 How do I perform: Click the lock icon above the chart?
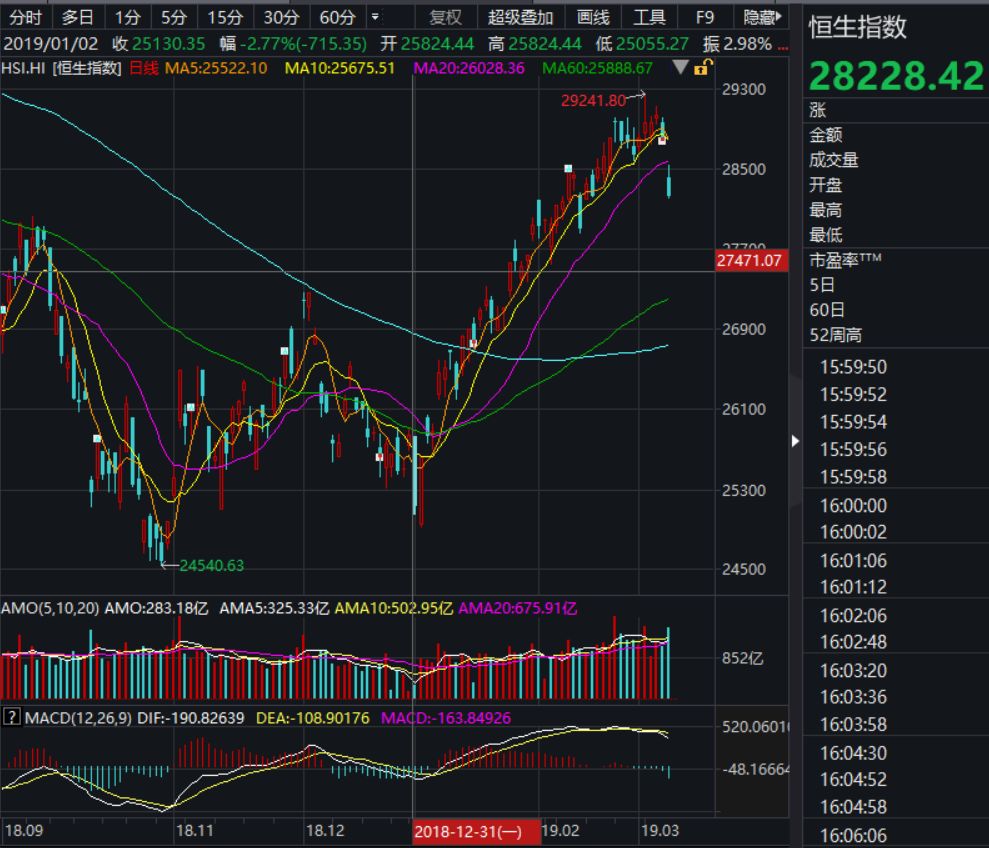(x=703, y=68)
